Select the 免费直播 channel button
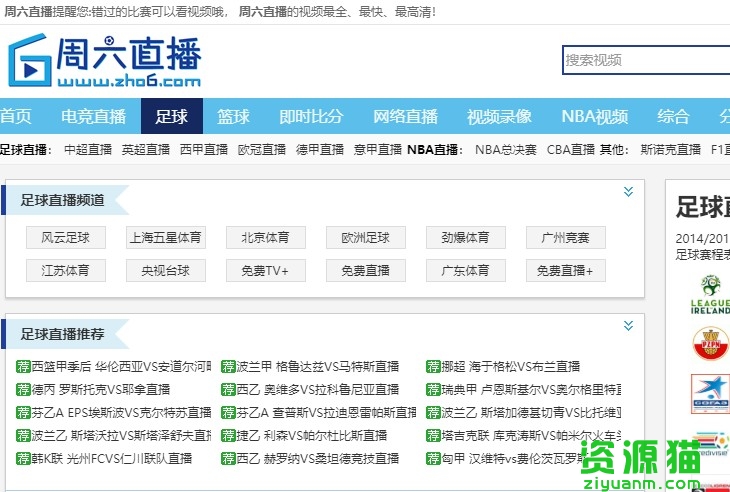The image size is (730, 492). click(x=366, y=270)
